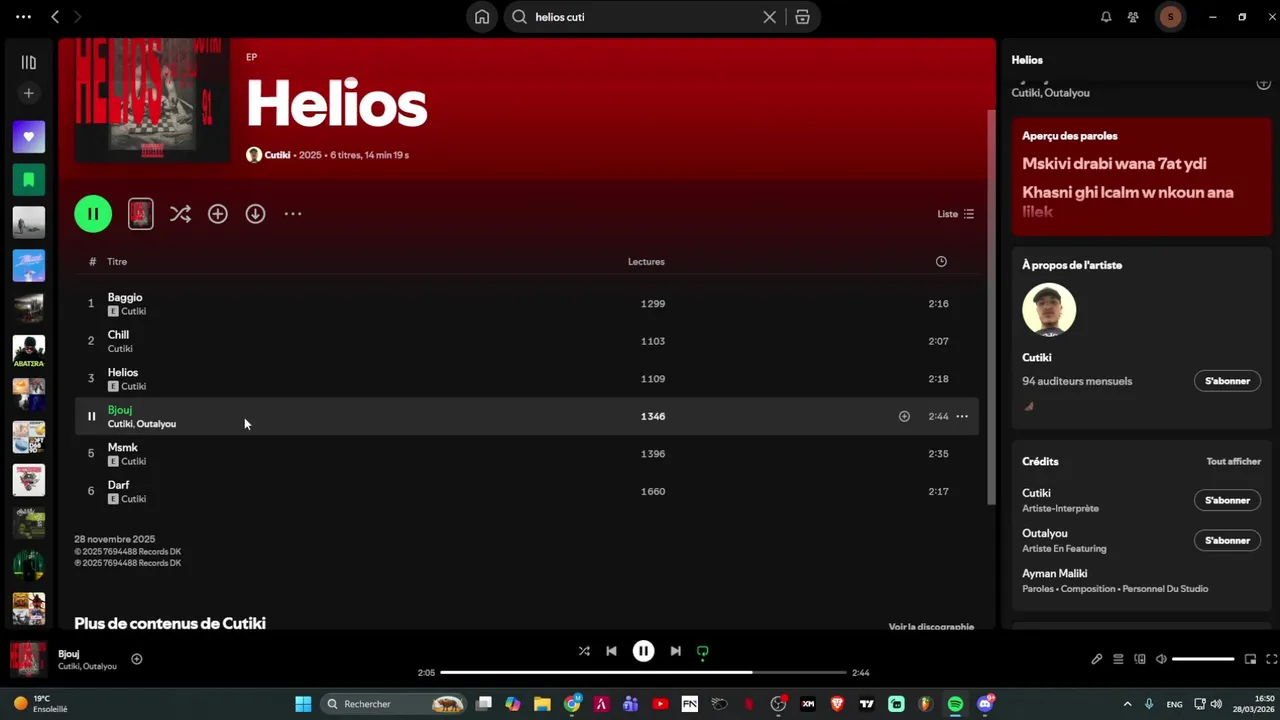Open the album preview thumbnail button
Image resolution: width=1280 pixels, height=720 pixels.
point(141,213)
